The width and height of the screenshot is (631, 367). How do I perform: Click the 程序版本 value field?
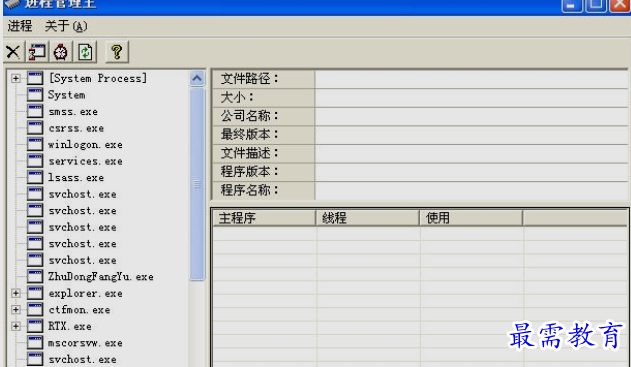coord(471,171)
